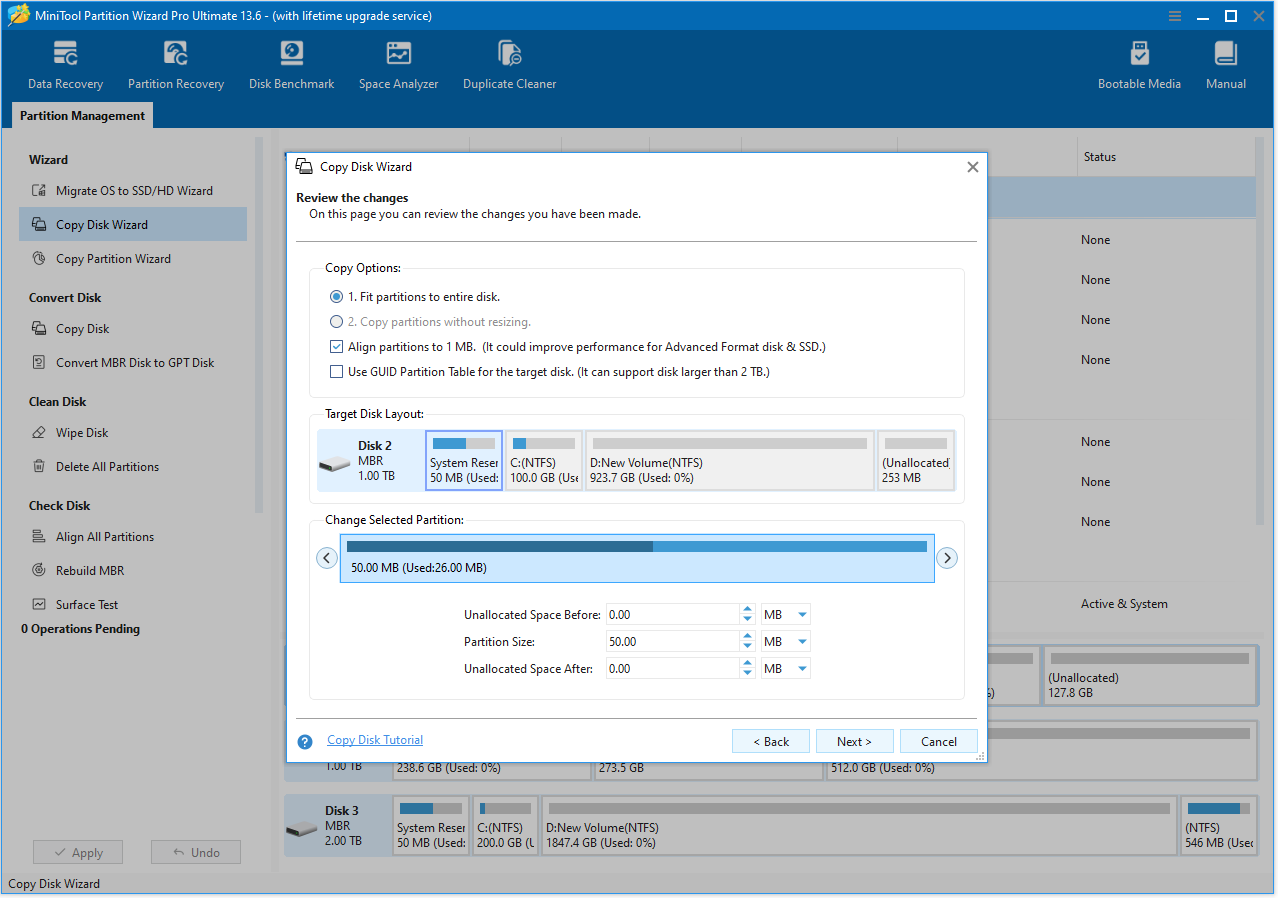Click Disk 2 drive icon in target layout
Image resolution: width=1281 pixels, height=899 pixels.
(334, 464)
